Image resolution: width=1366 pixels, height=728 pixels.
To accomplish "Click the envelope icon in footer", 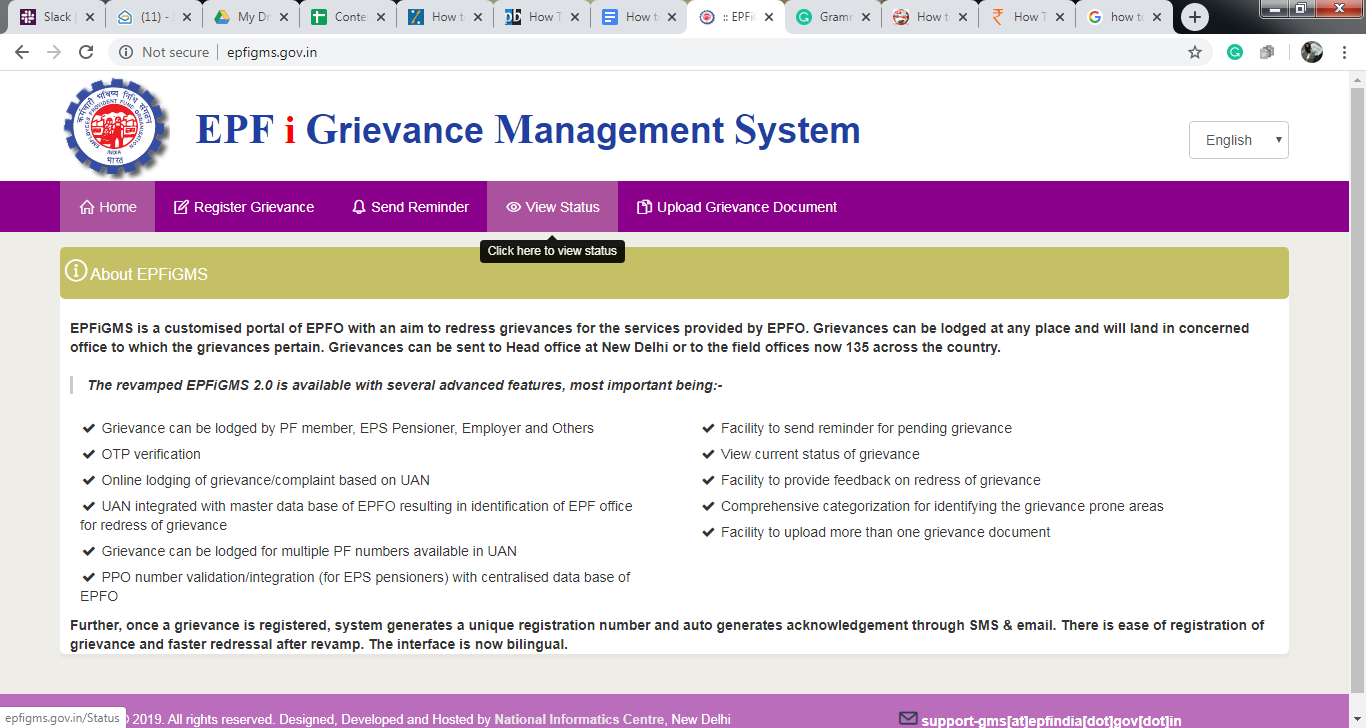I will tap(908, 718).
